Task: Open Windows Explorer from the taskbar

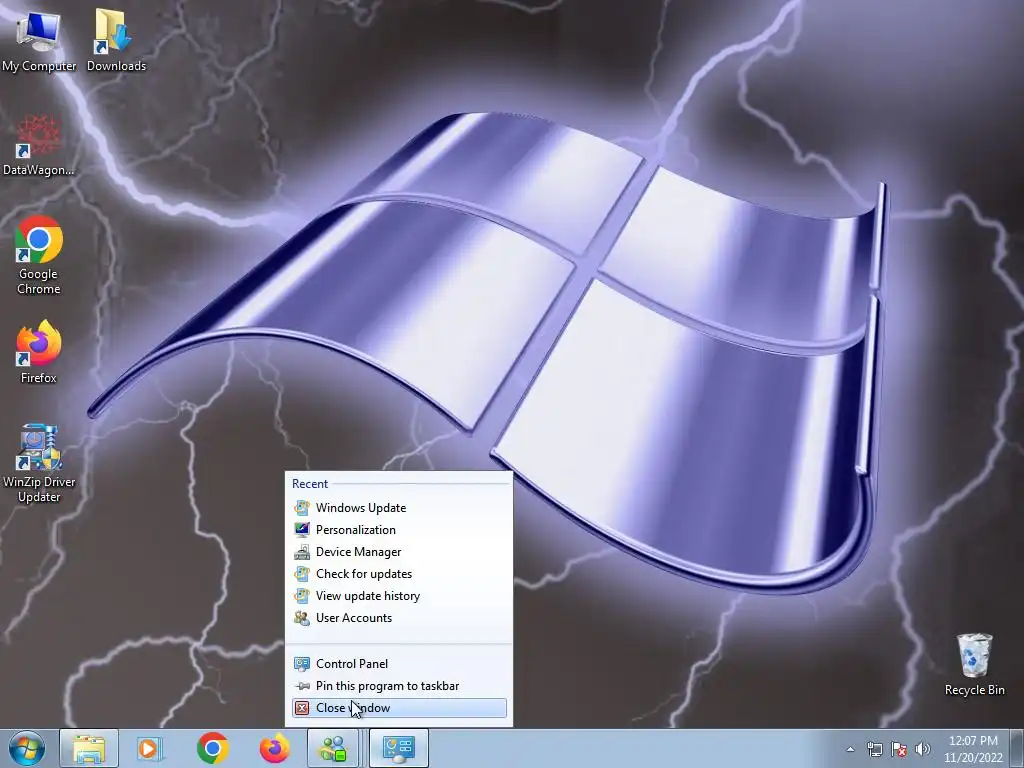Action: tap(89, 748)
